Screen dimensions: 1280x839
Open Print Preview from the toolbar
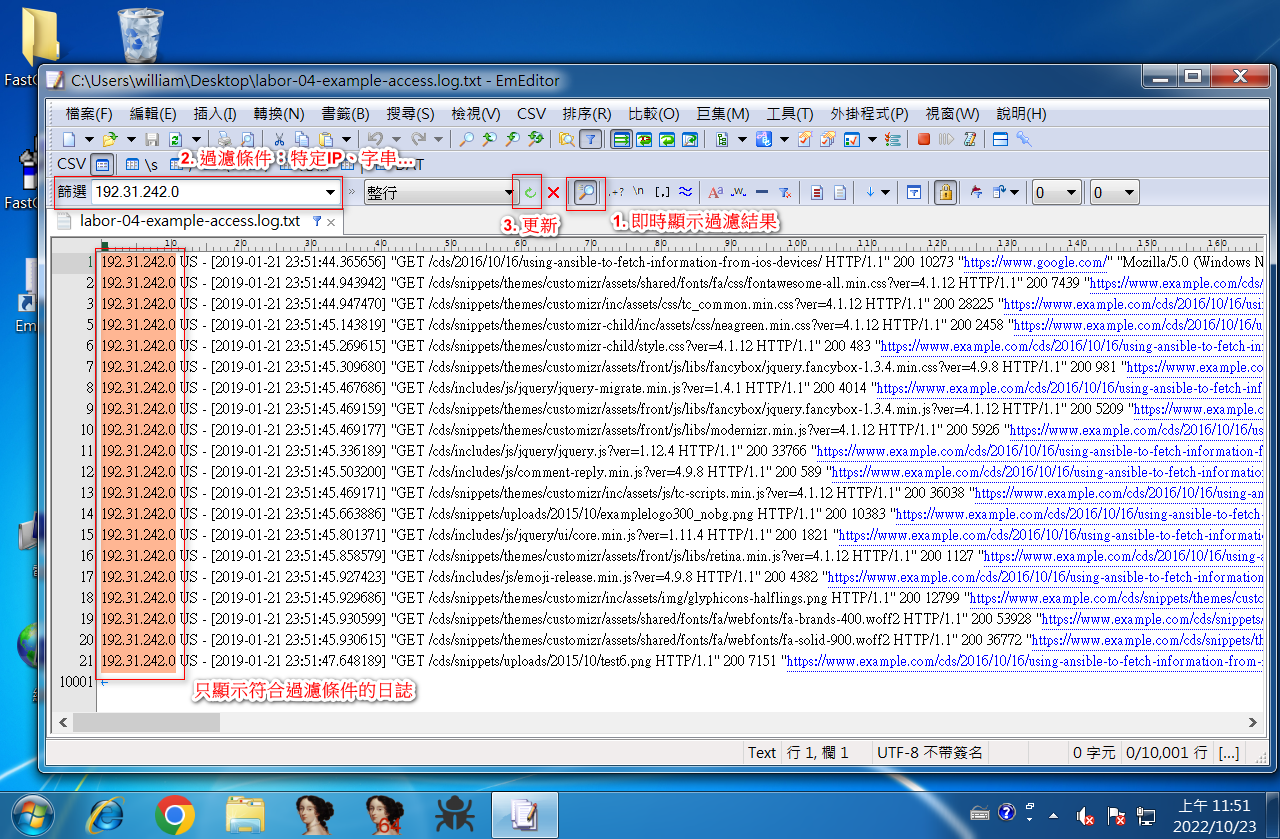coord(247,139)
